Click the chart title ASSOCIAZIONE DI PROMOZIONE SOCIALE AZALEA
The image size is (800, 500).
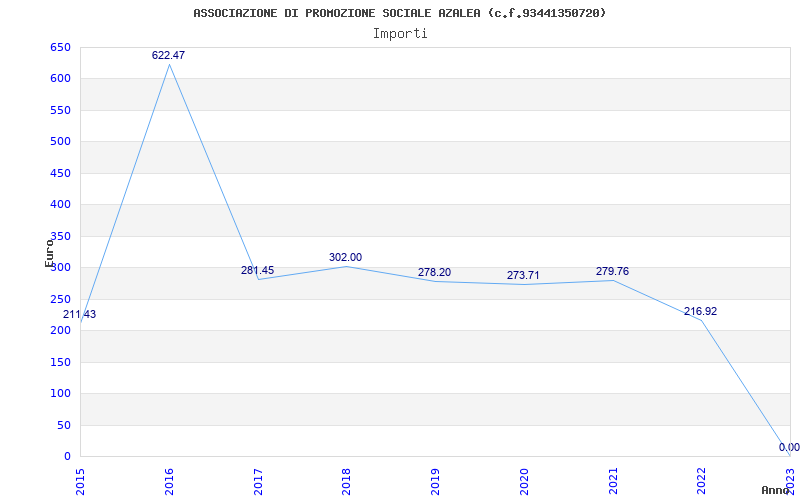399,13
